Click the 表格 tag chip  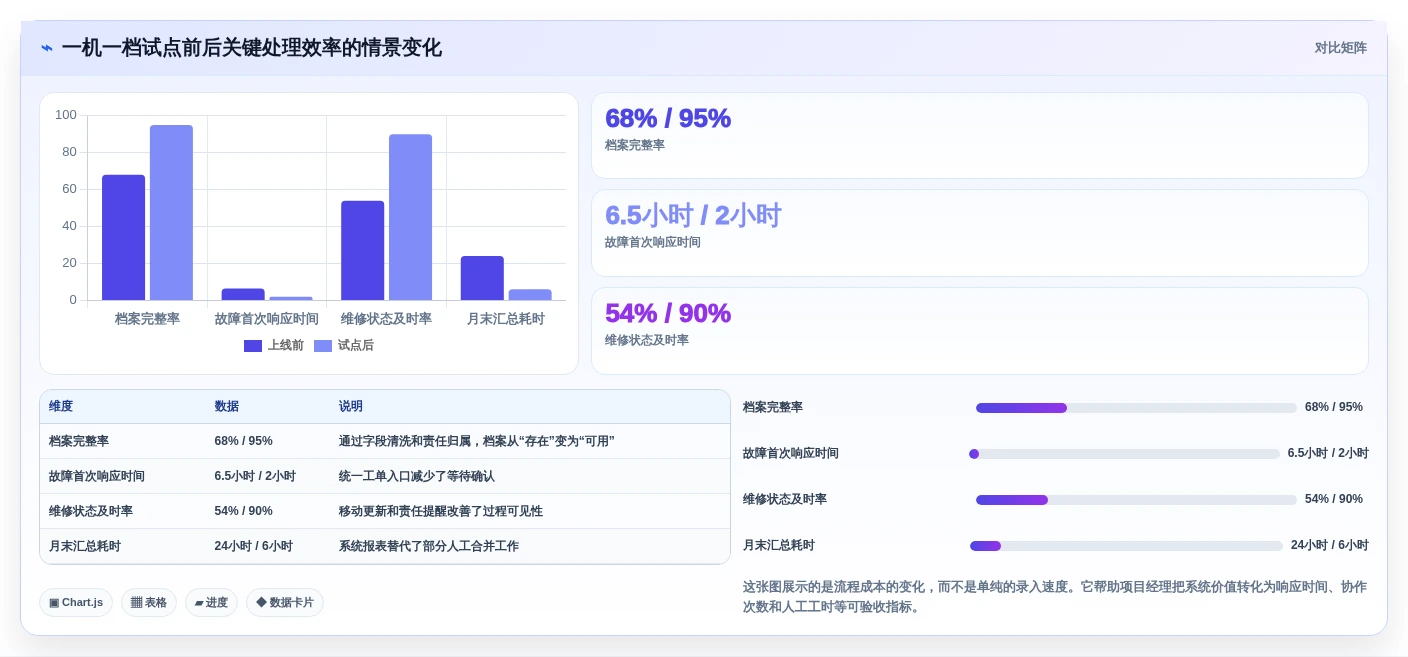coord(149,603)
